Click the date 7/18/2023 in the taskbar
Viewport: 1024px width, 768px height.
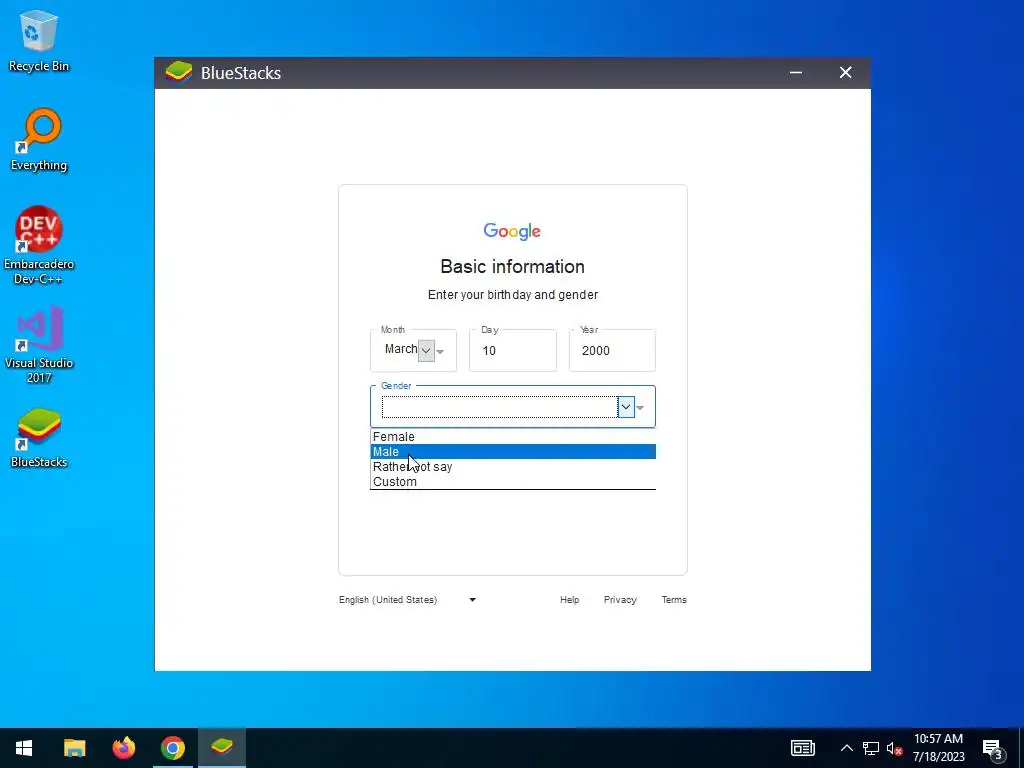[x=938, y=757]
